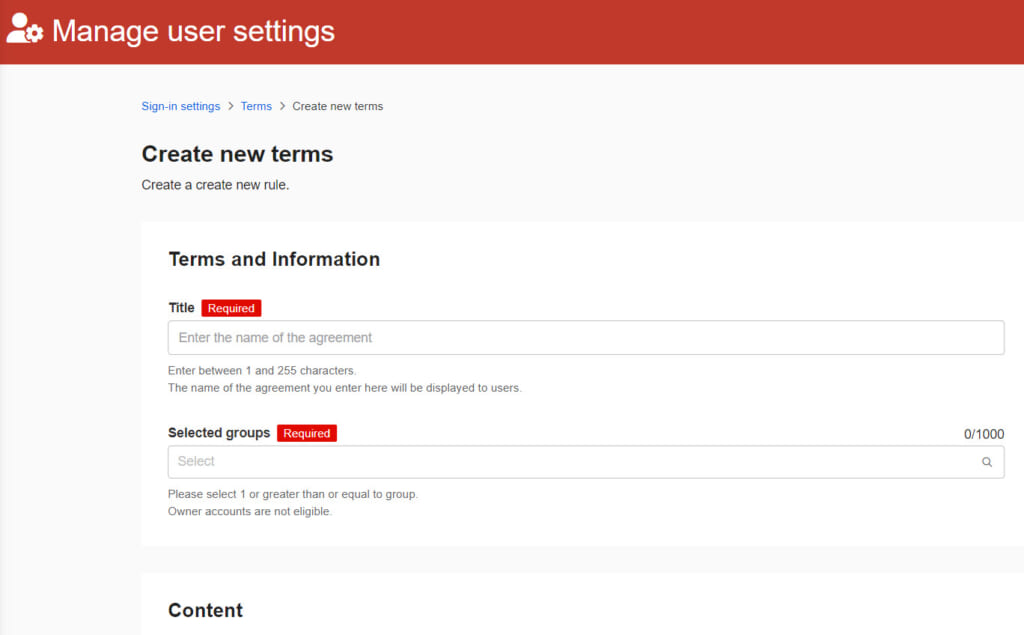The width and height of the screenshot is (1024, 635).
Task: Click the Content section heading
Action: click(205, 610)
